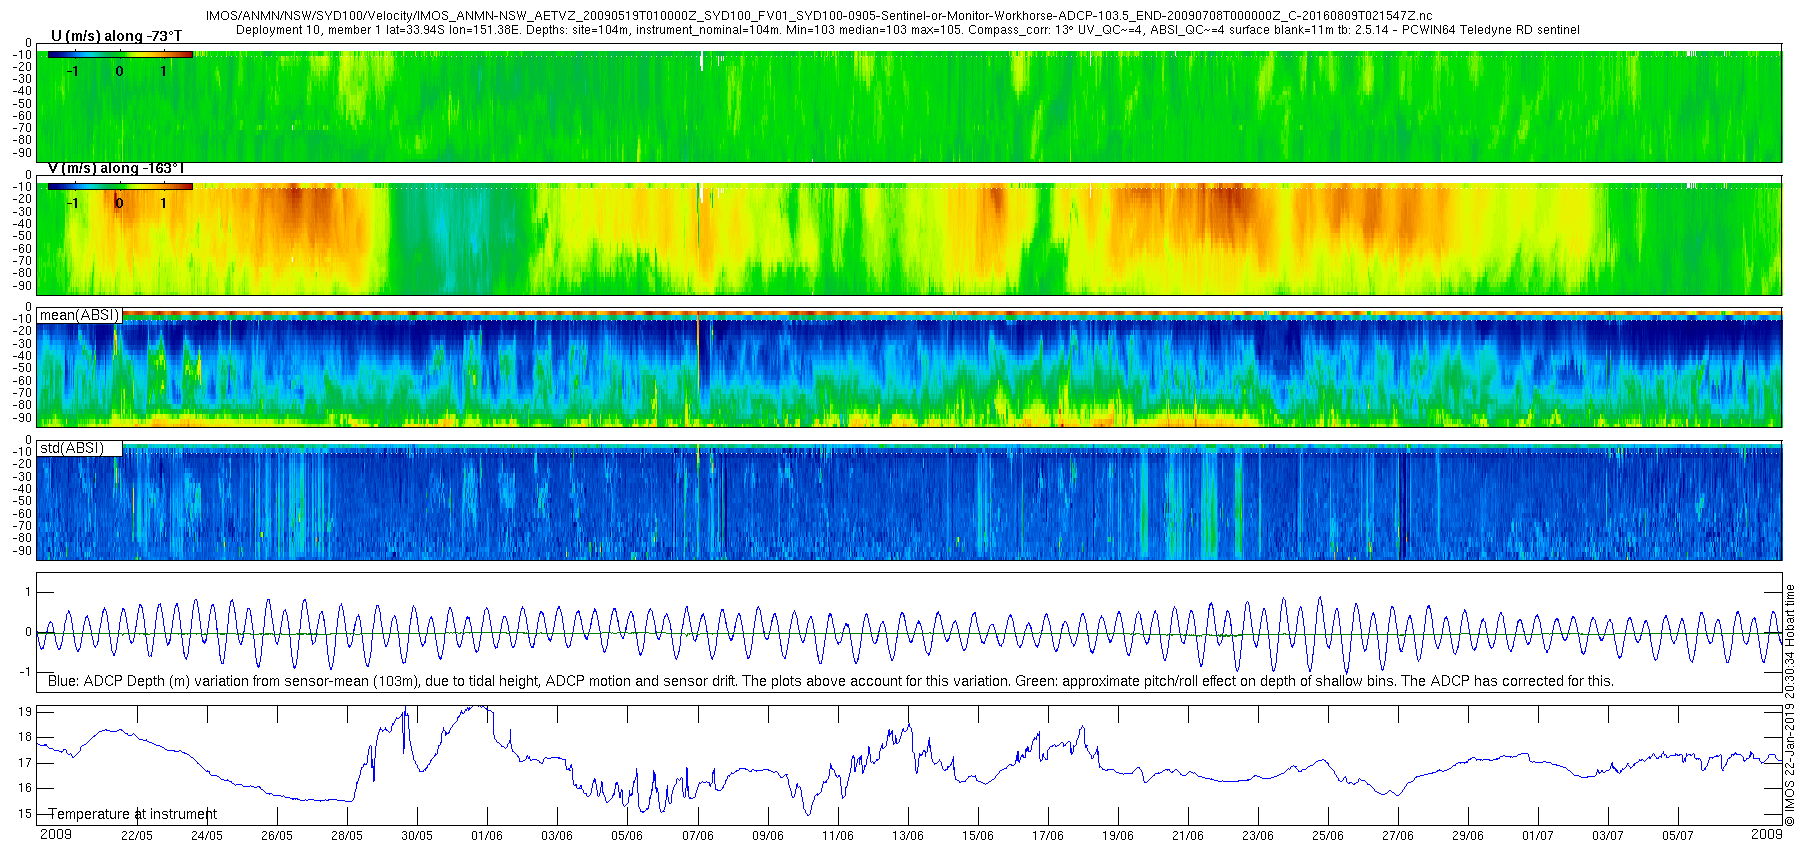Click the 'Temperature at instrument' label
The height and width of the screenshot is (850, 1800).
pyautogui.click(x=132, y=814)
